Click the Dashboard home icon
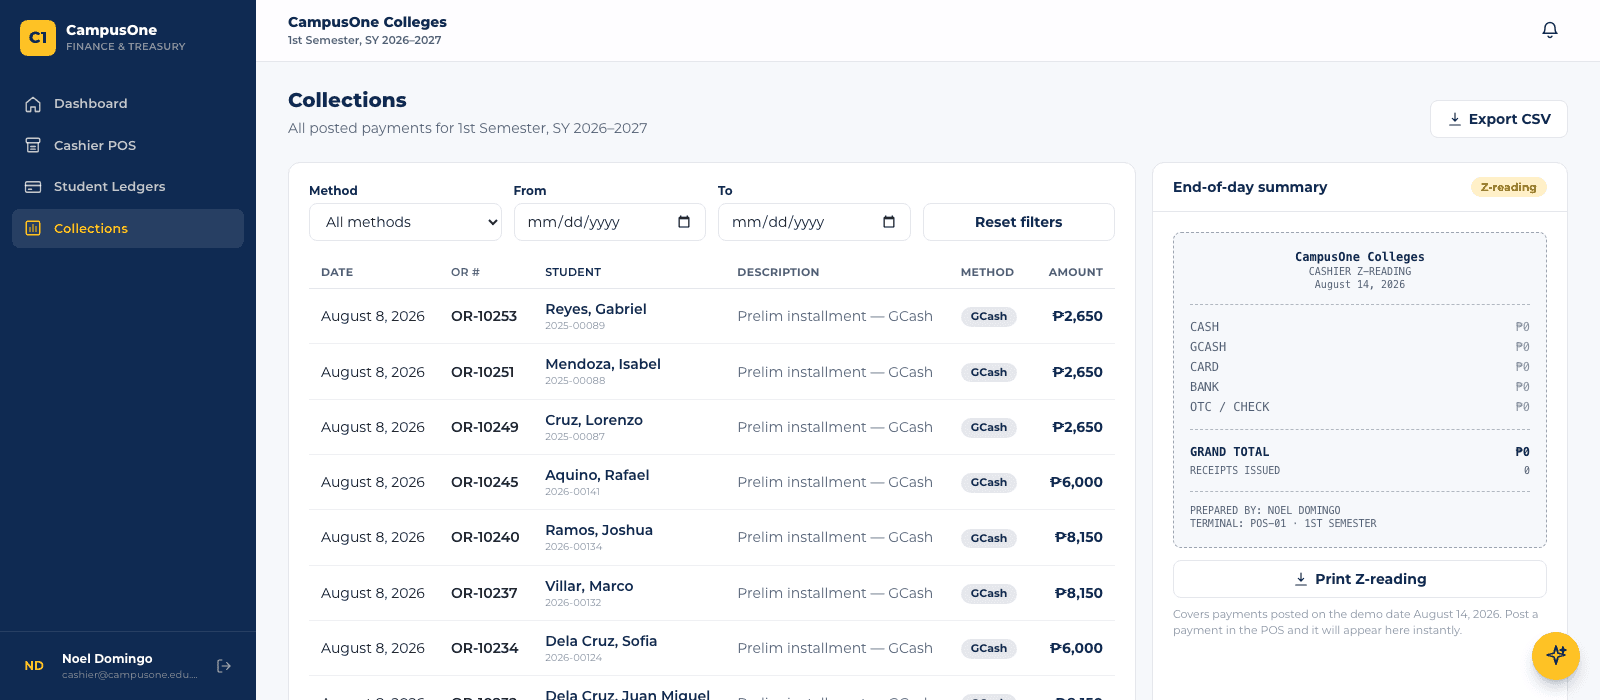1600x700 pixels. point(33,104)
